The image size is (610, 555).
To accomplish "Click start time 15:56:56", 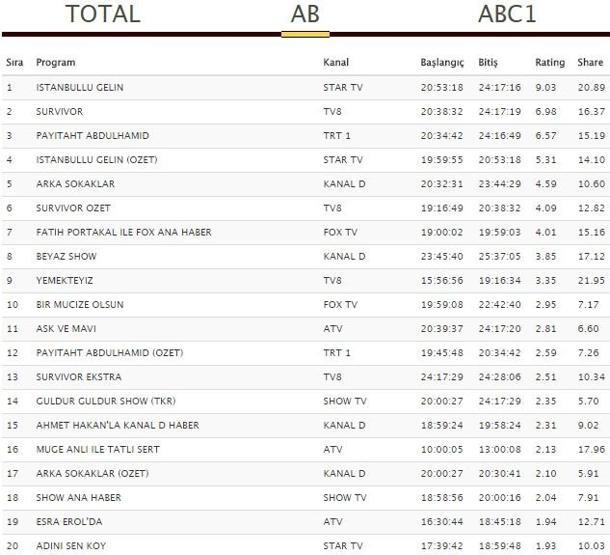I will [x=442, y=280].
